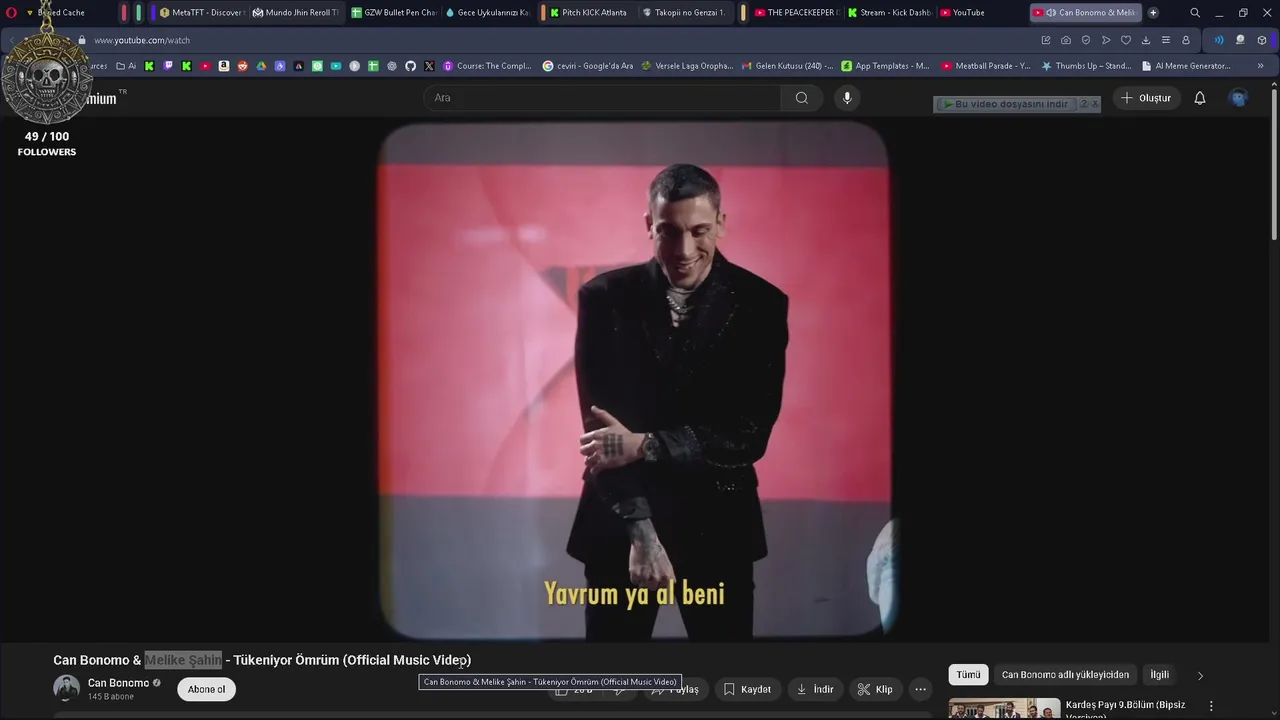The image size is (1280, 720).
Task: Click the YouTube search magnifier button
Action: [x=801, y=98]
